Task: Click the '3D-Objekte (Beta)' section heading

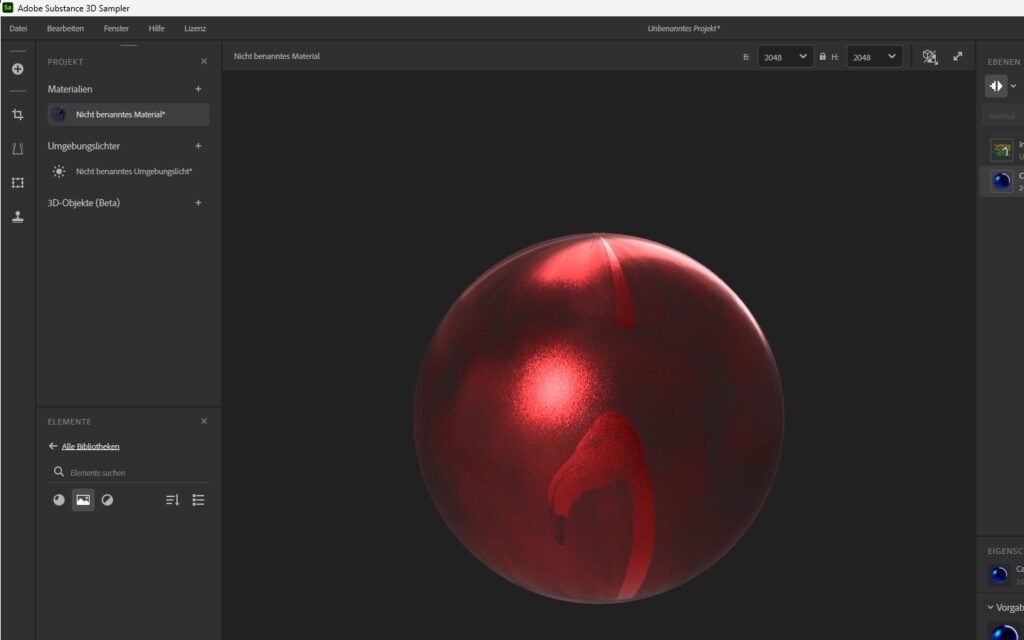Action: coord(84,202)
